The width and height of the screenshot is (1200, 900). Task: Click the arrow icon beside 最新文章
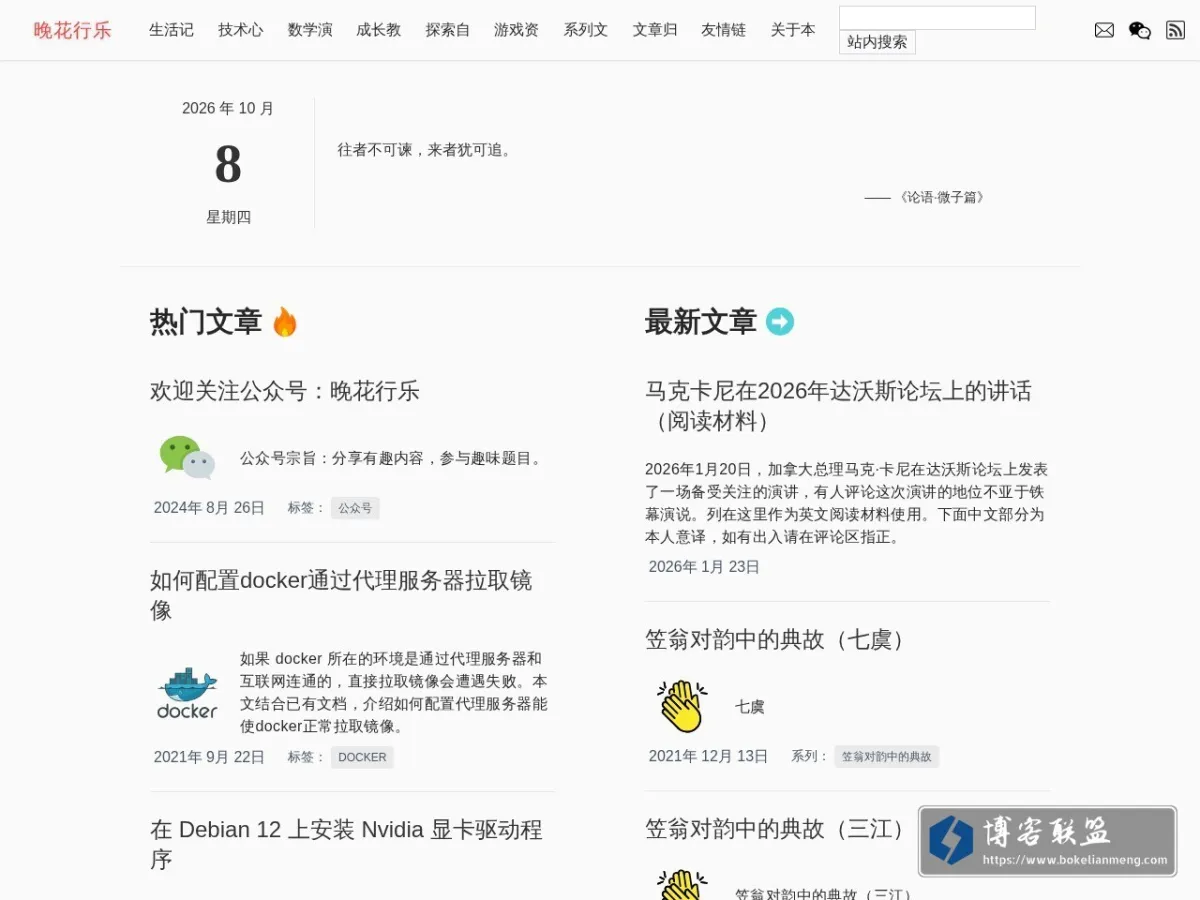click(780, 322)
